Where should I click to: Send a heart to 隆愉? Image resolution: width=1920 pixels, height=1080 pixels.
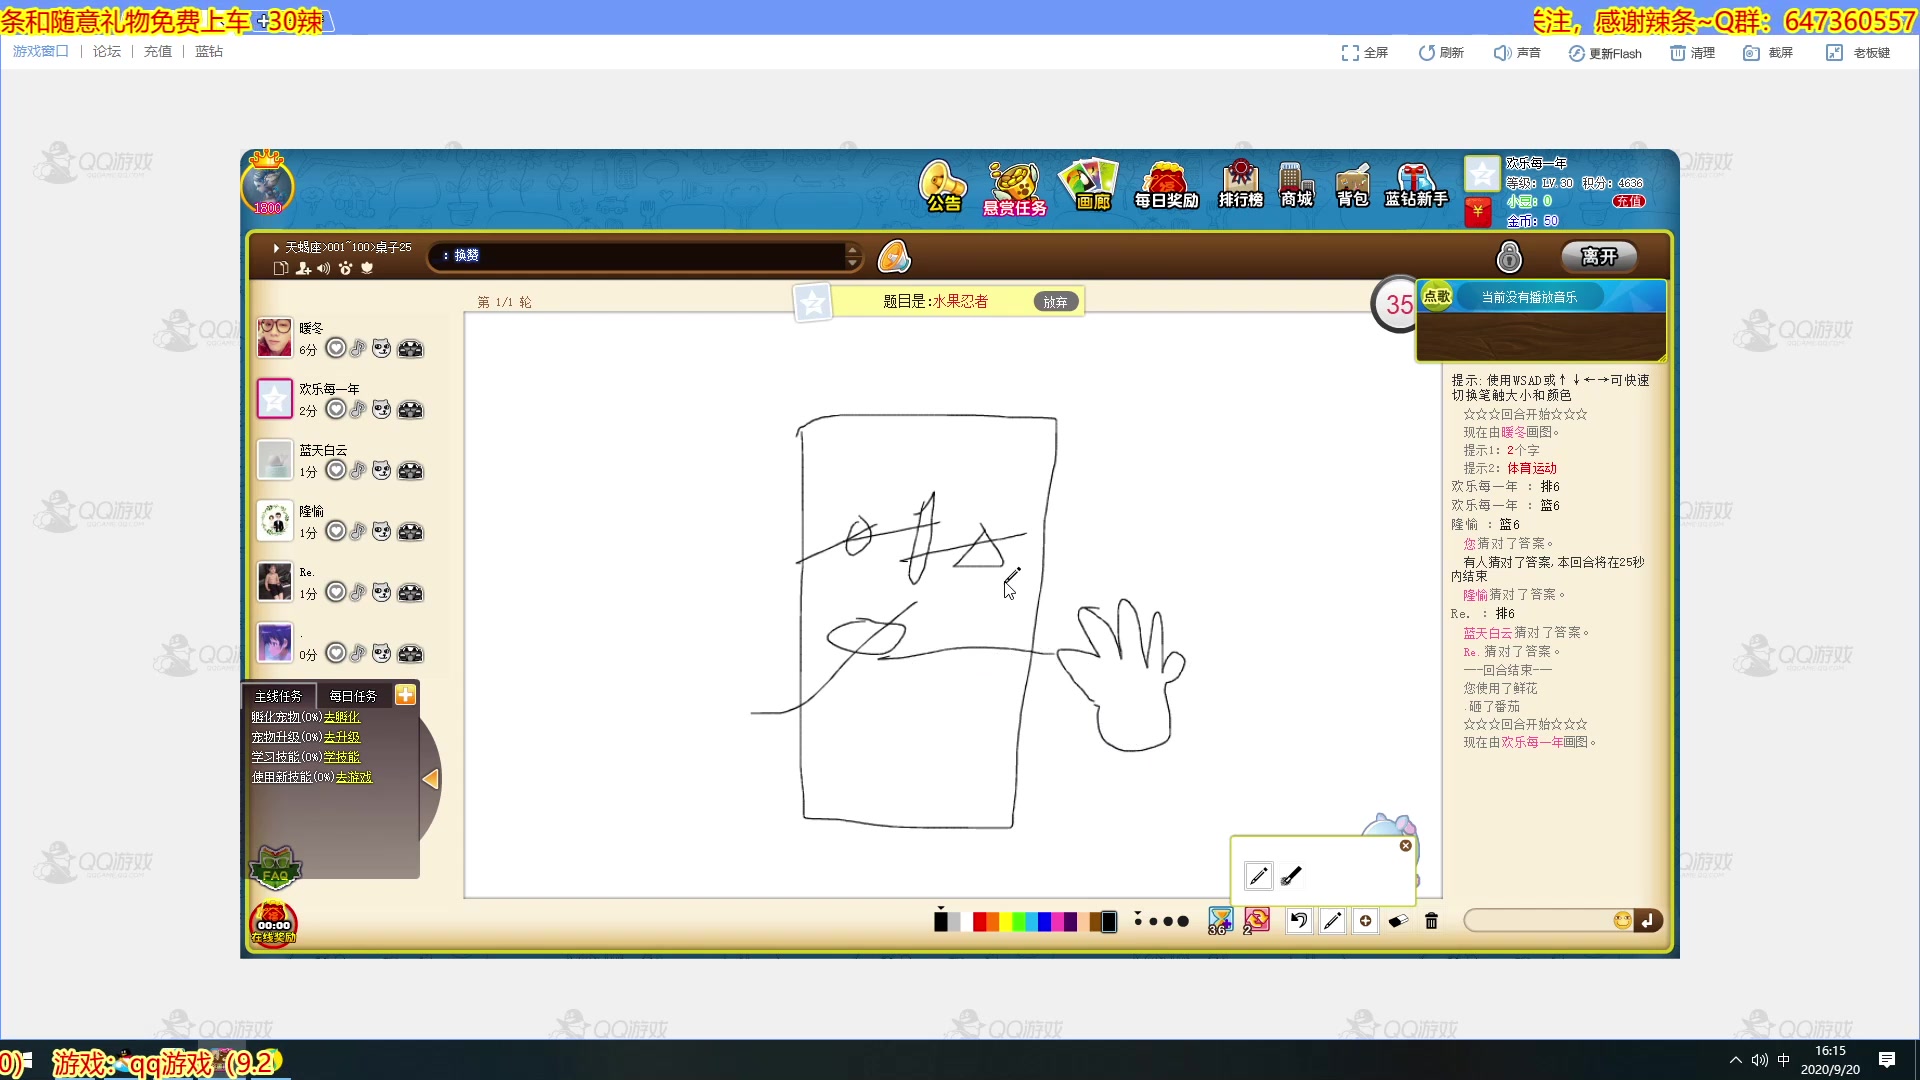(x=336, y=531)
